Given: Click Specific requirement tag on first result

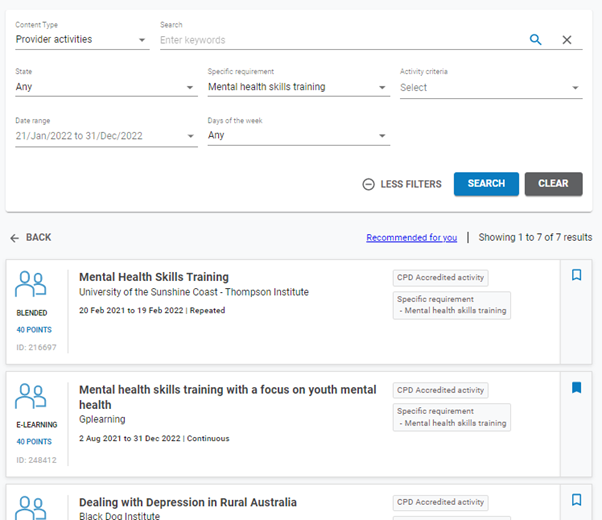Looking at the screenshot, I should (x=452, y=305).
